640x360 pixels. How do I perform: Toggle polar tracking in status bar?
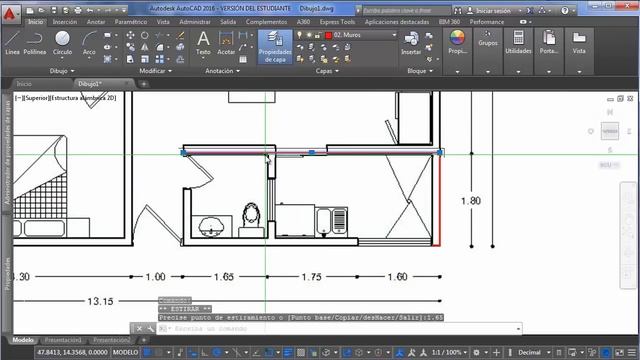pyautogui.click(x=217, y=352)
